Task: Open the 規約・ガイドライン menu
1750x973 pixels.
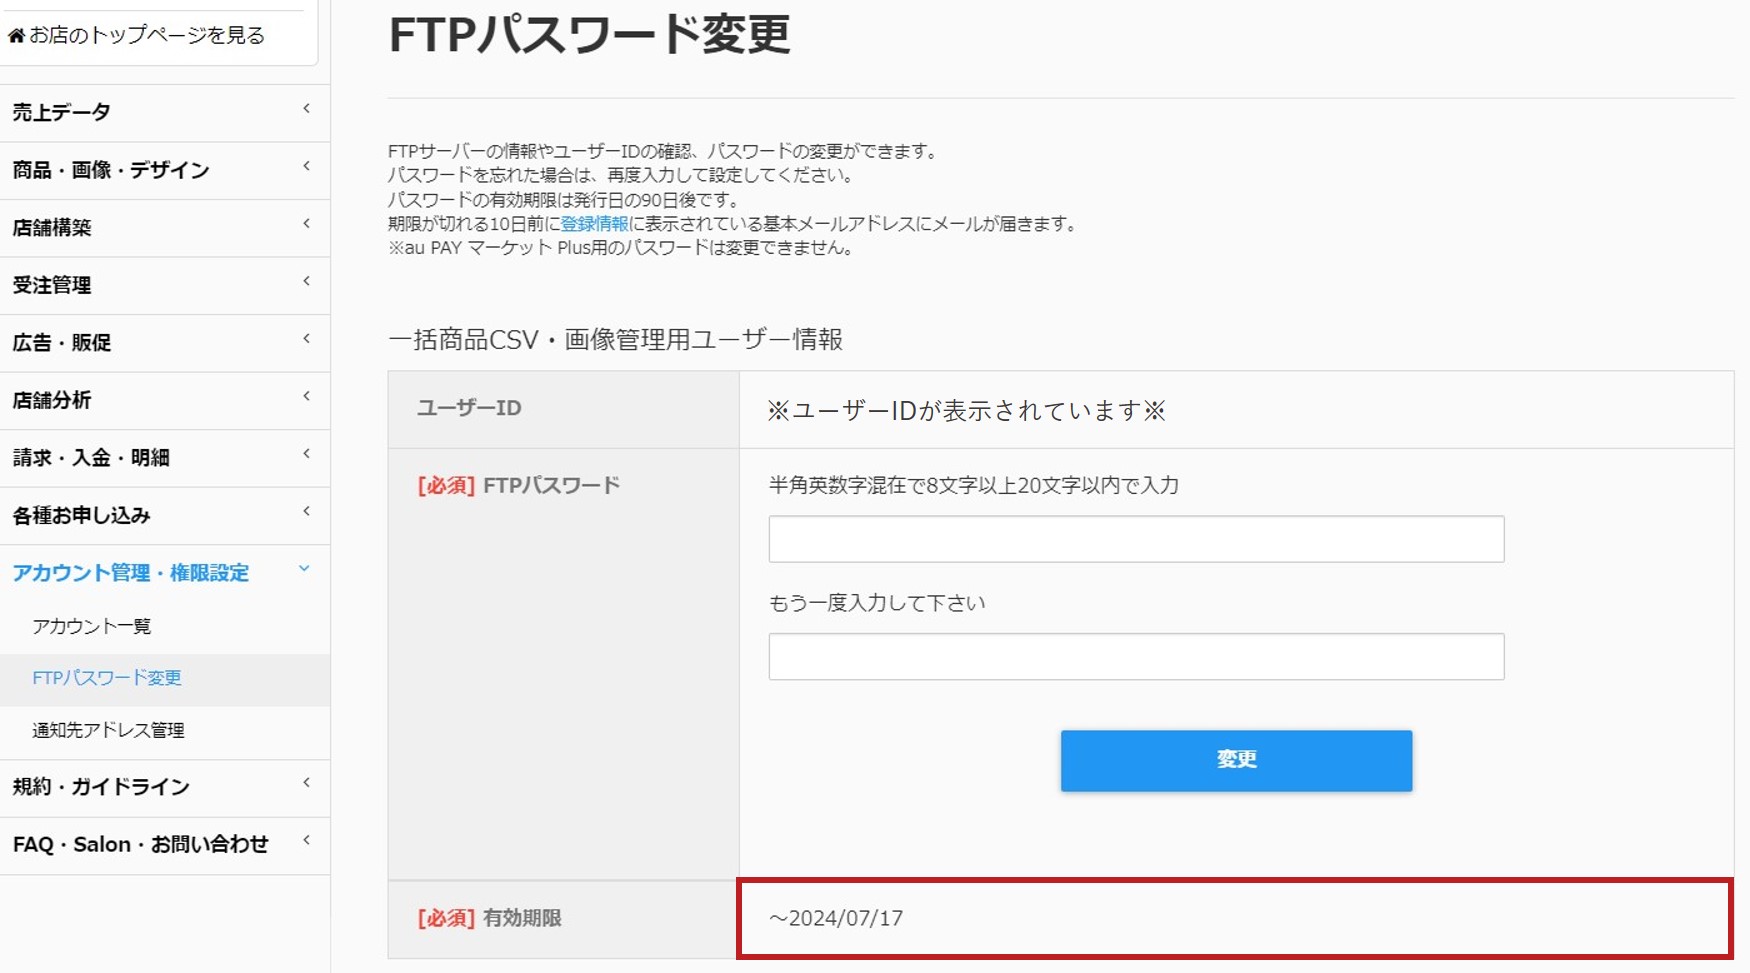Action: 164,788
